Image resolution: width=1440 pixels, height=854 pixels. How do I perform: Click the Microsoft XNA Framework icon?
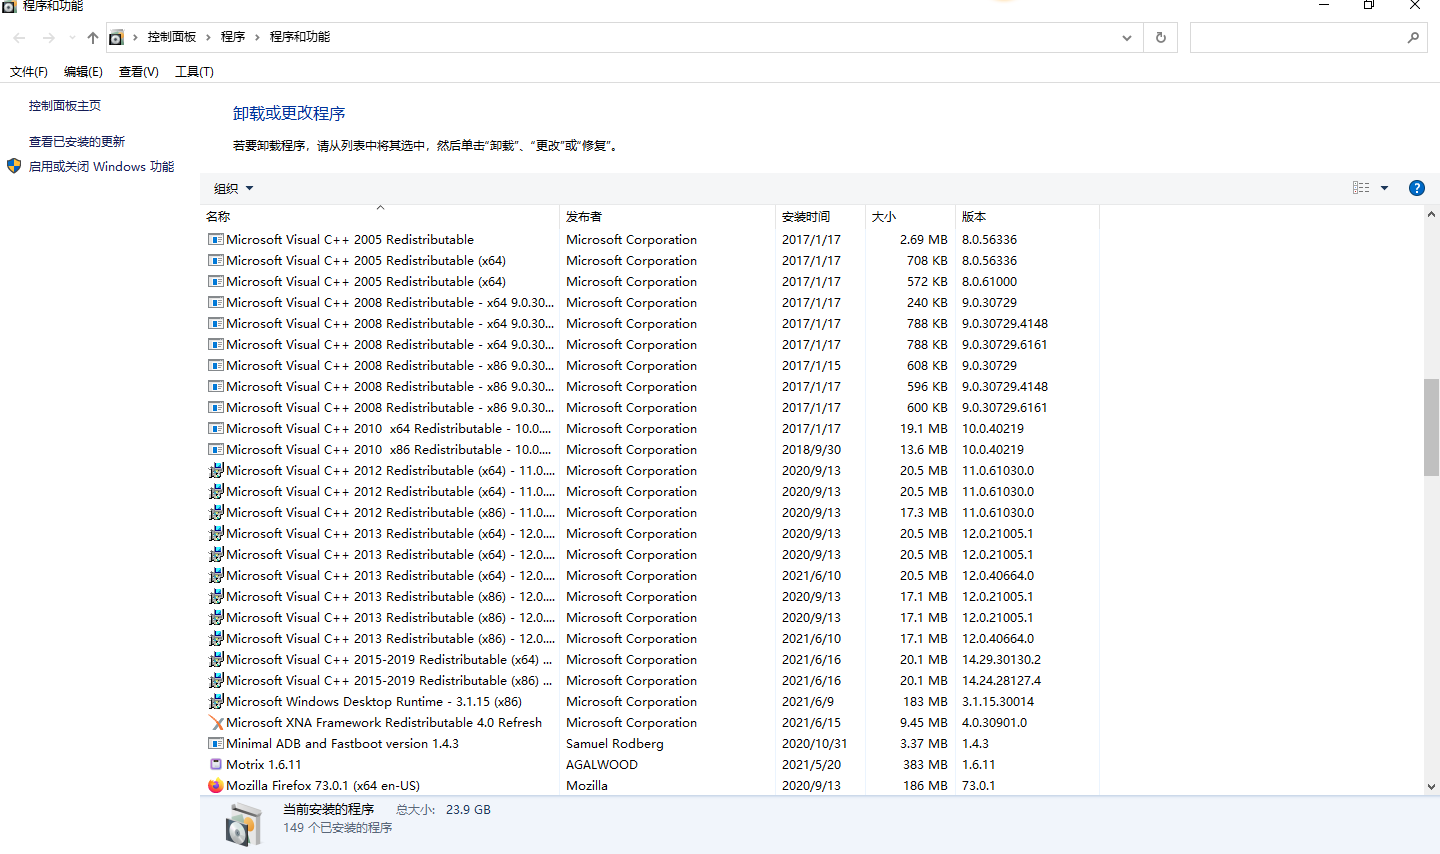(x=215, y=722)
